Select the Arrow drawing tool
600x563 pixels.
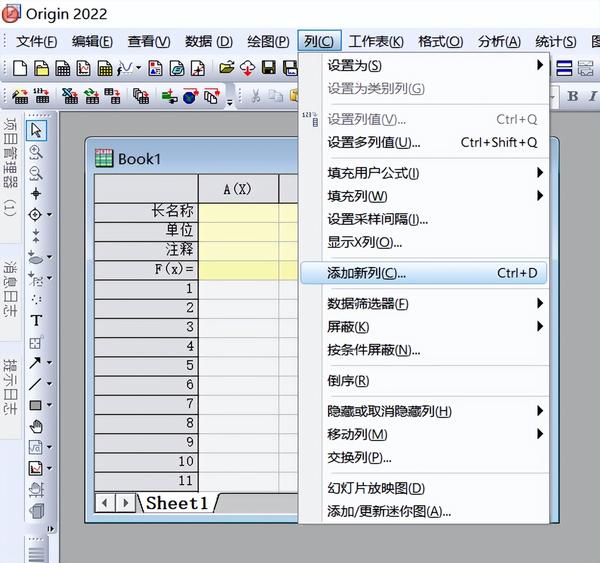[x=35, y=362]
